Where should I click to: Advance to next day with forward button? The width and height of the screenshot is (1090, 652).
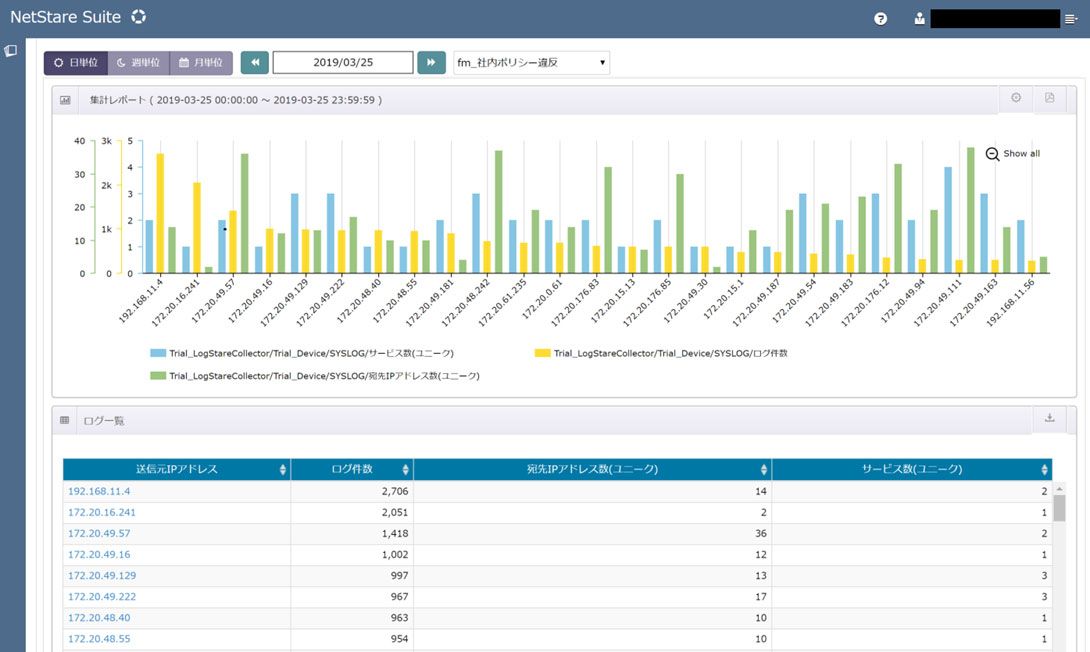(x=431, y=63)
